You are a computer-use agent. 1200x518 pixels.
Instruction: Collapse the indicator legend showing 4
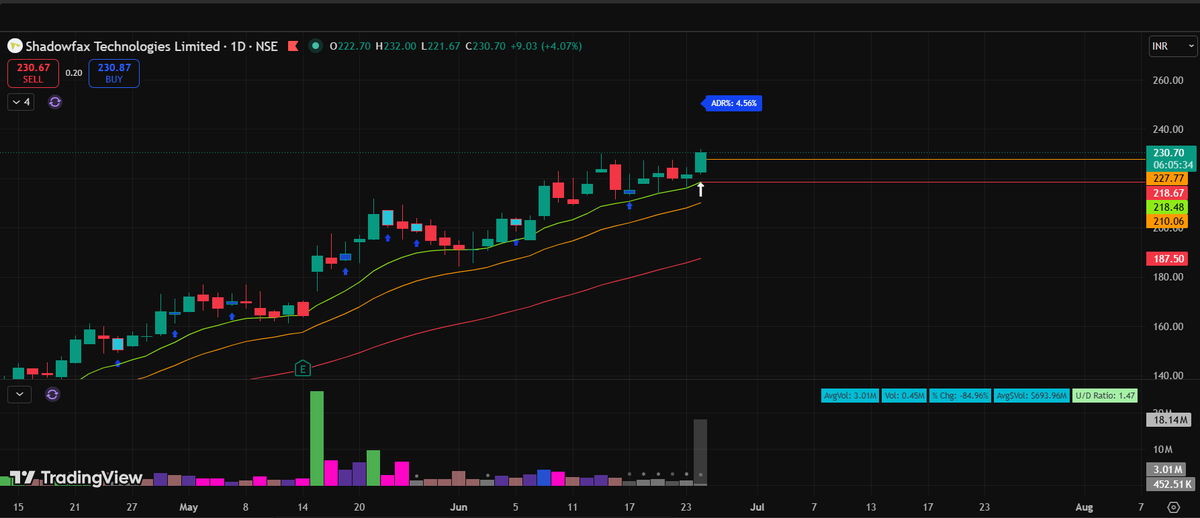coord(20,102)
